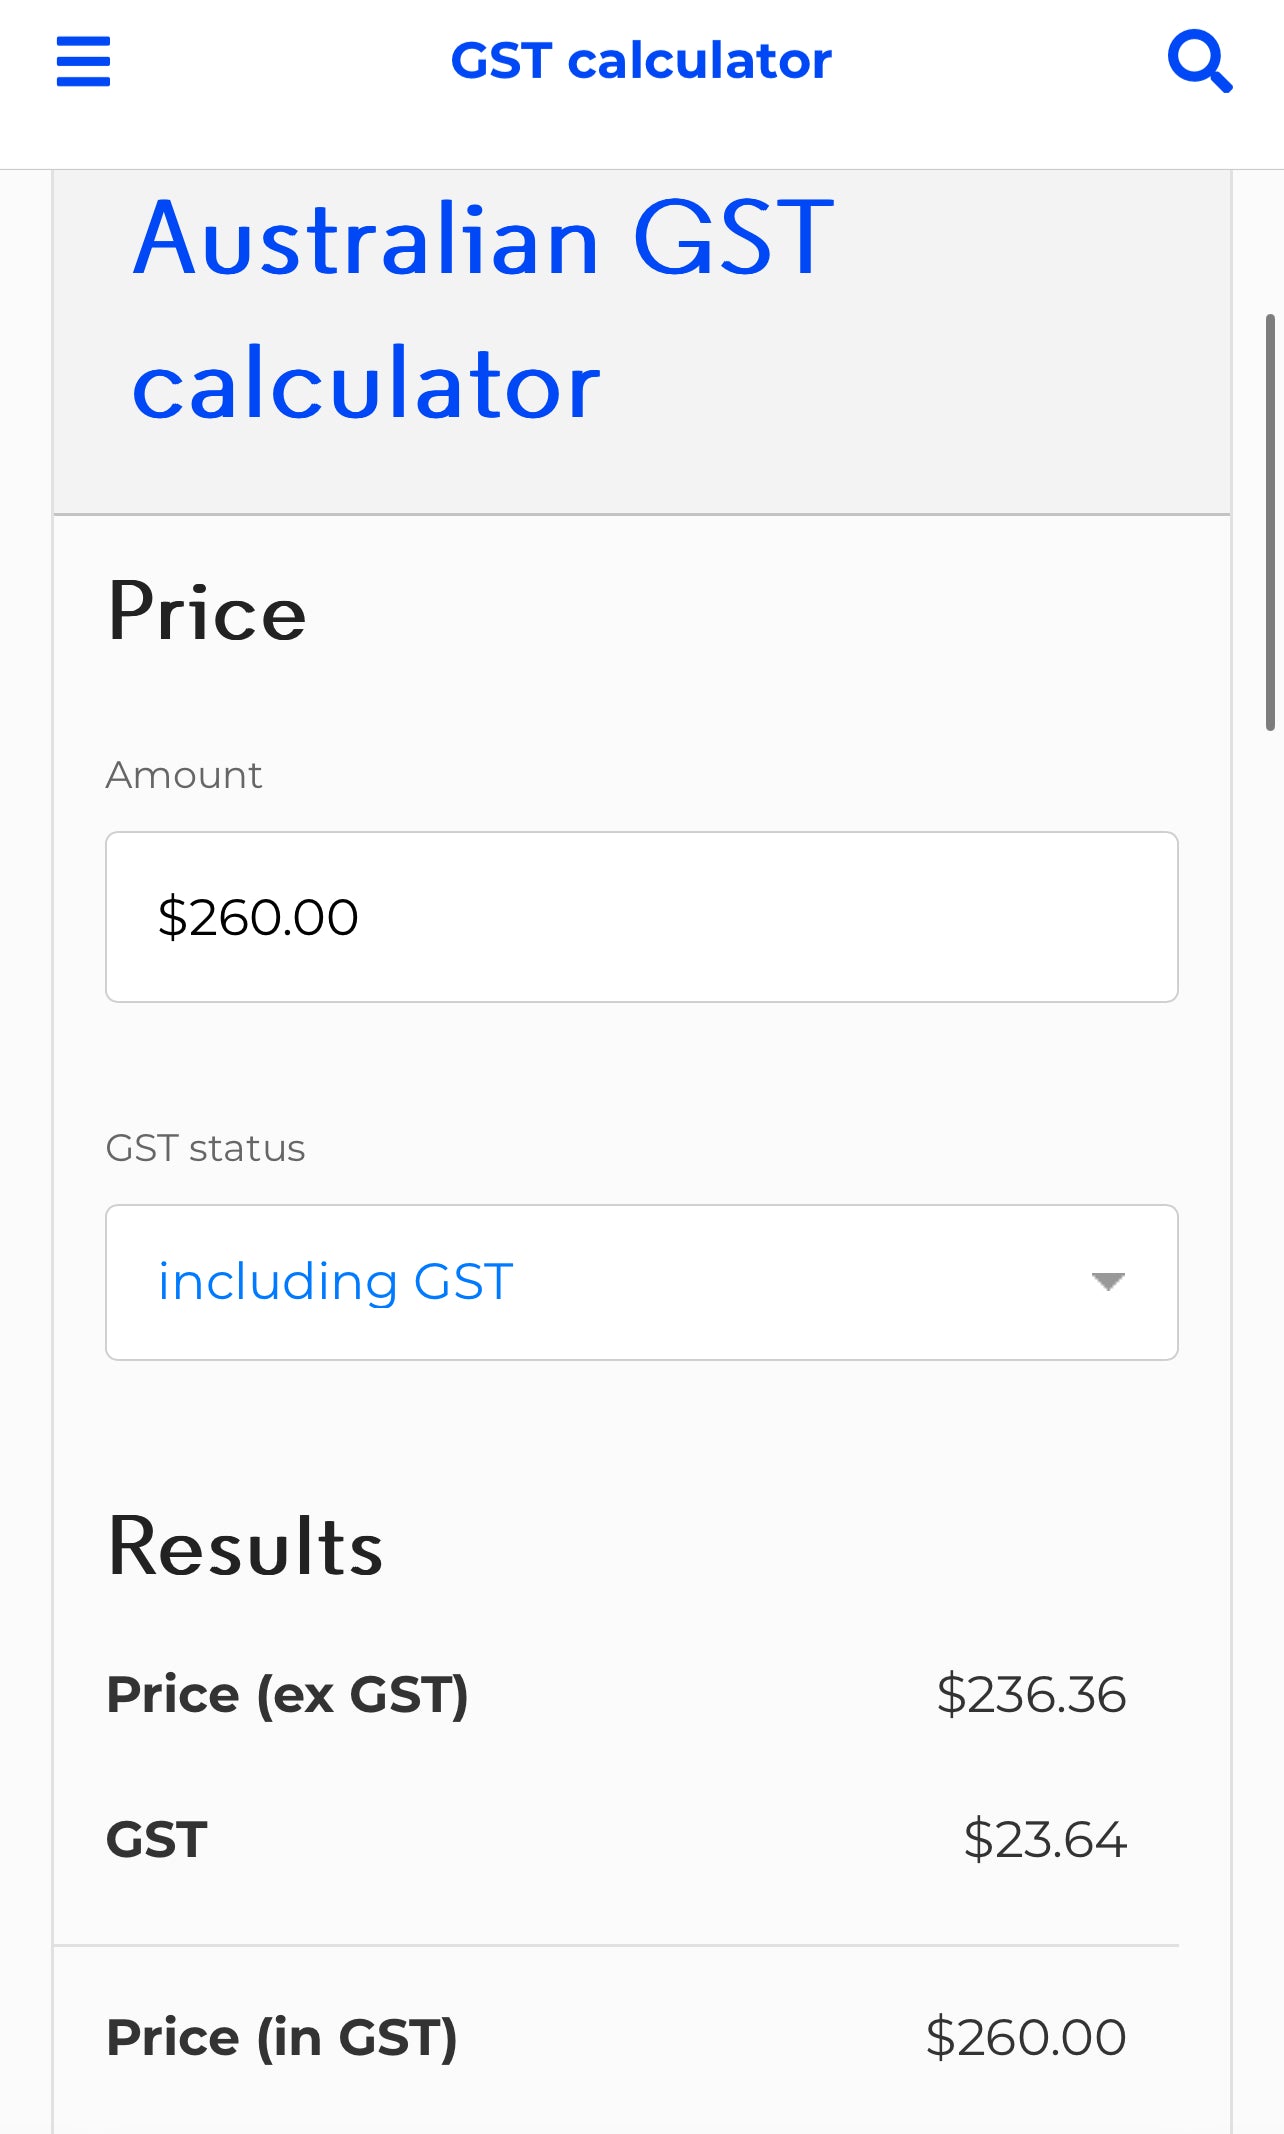Click the divider line above Price (in GST)
The image size is (1284, 2134).
click(616, 1946)
